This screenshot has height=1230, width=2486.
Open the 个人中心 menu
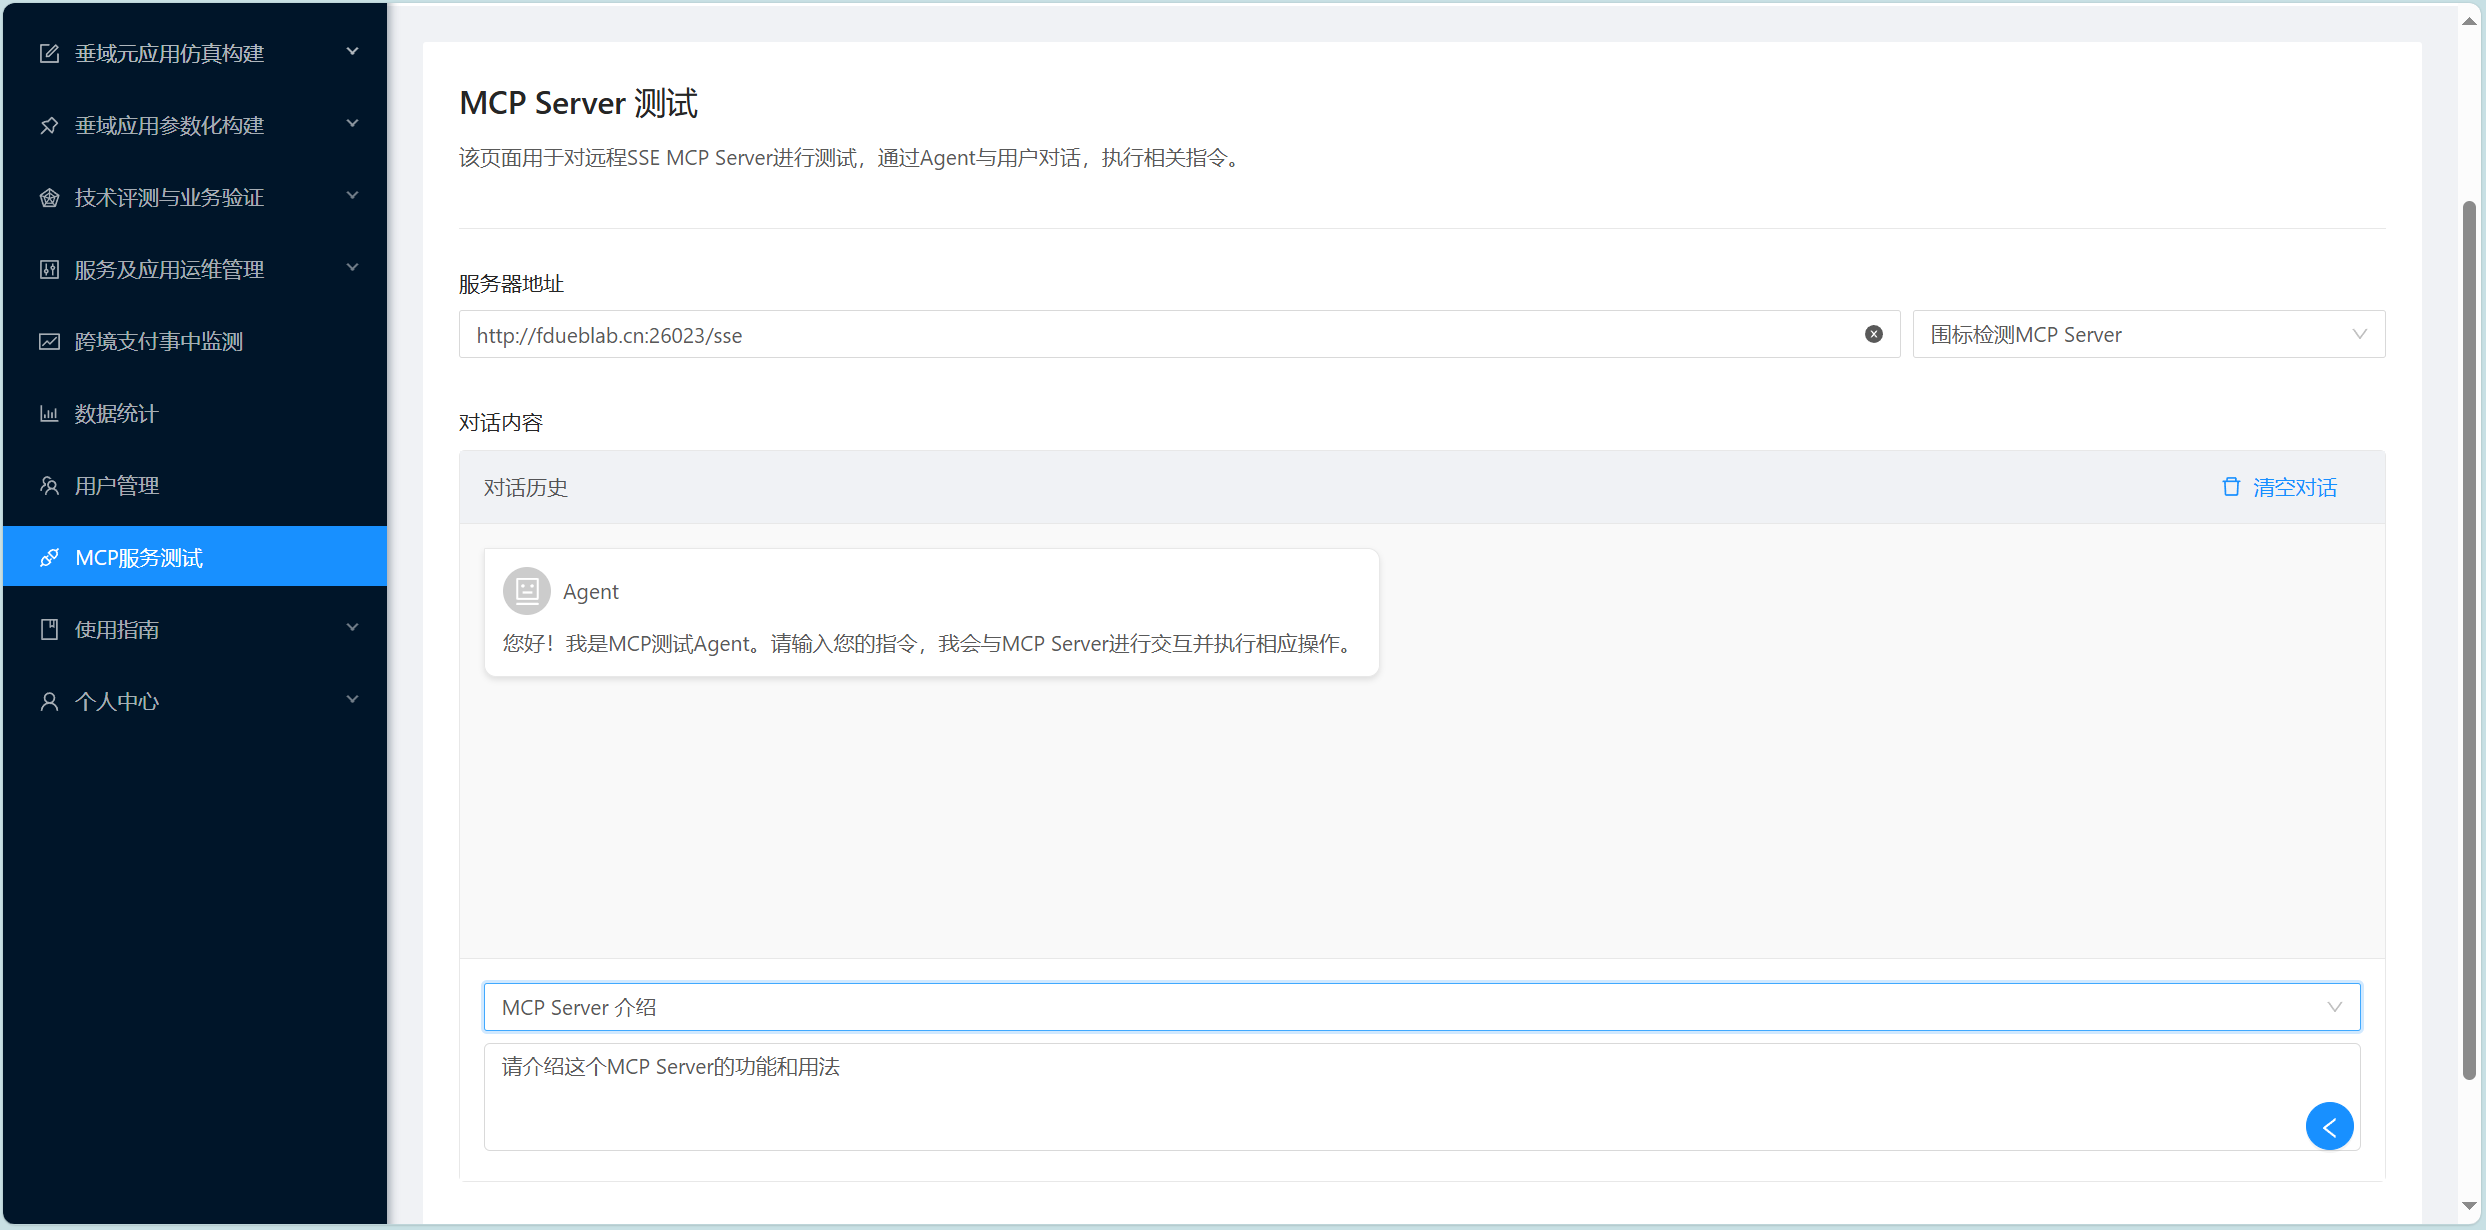(194, 701)
